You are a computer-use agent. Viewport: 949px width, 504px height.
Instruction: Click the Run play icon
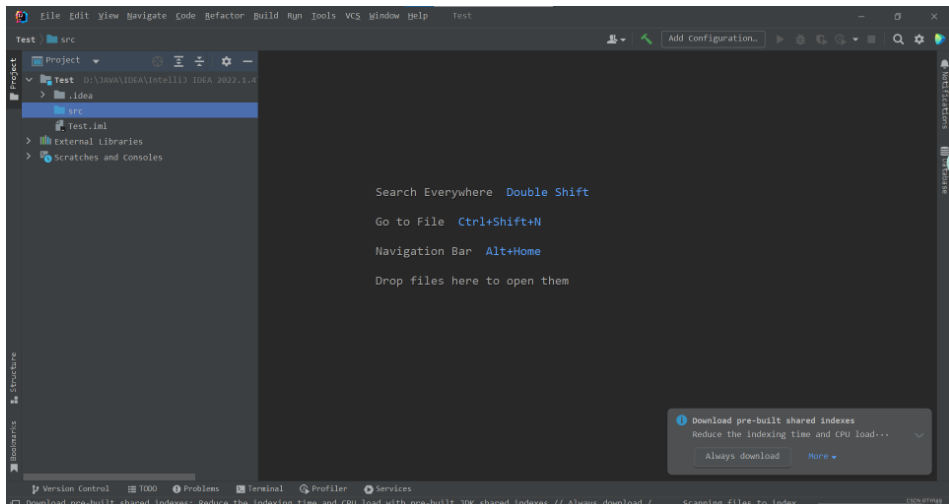tap(780, 39)
